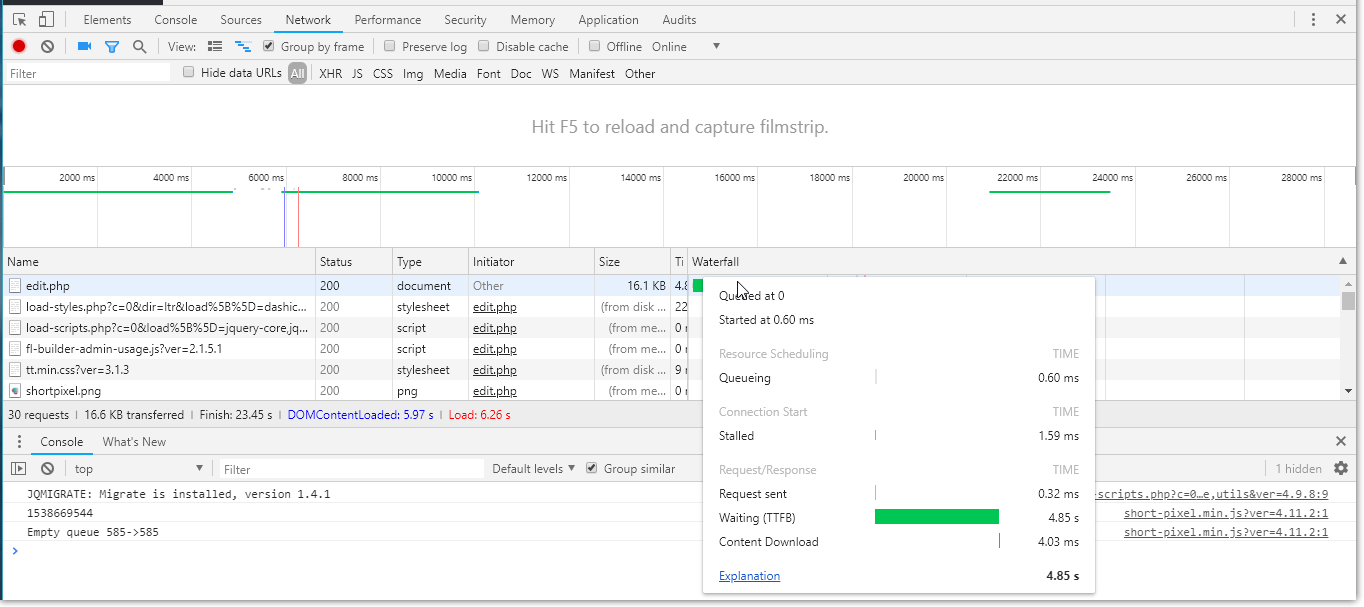Sort requests by Size column

point(632,262)
